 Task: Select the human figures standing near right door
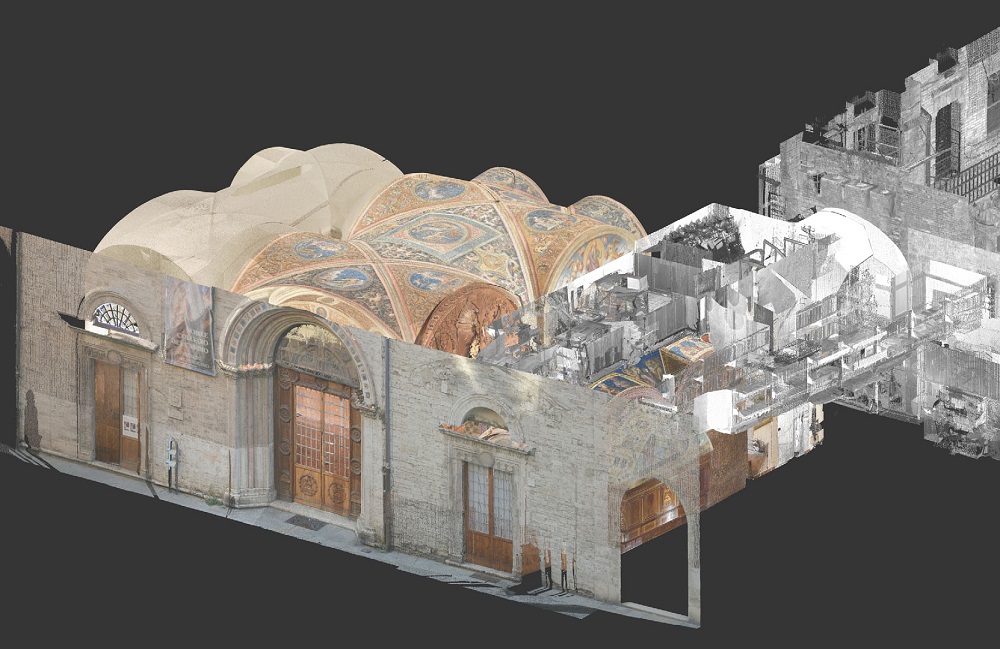tap(555, 568)
